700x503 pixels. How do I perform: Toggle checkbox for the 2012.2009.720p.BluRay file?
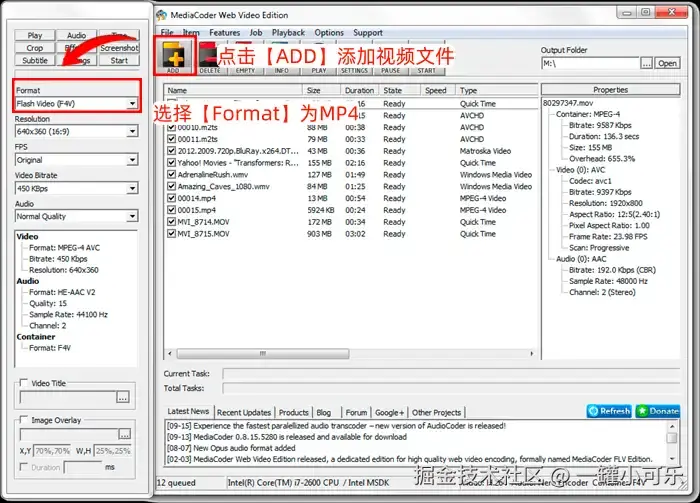pyautogui.click(x=171, y=151)
